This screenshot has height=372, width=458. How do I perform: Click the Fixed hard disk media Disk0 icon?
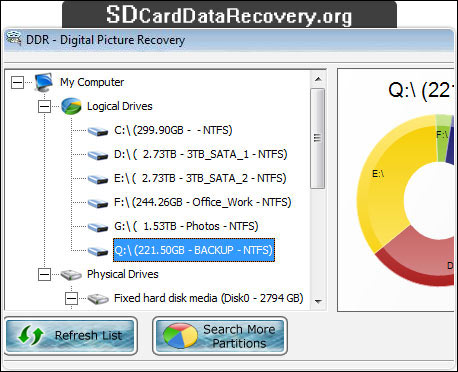tap(98, 299)
